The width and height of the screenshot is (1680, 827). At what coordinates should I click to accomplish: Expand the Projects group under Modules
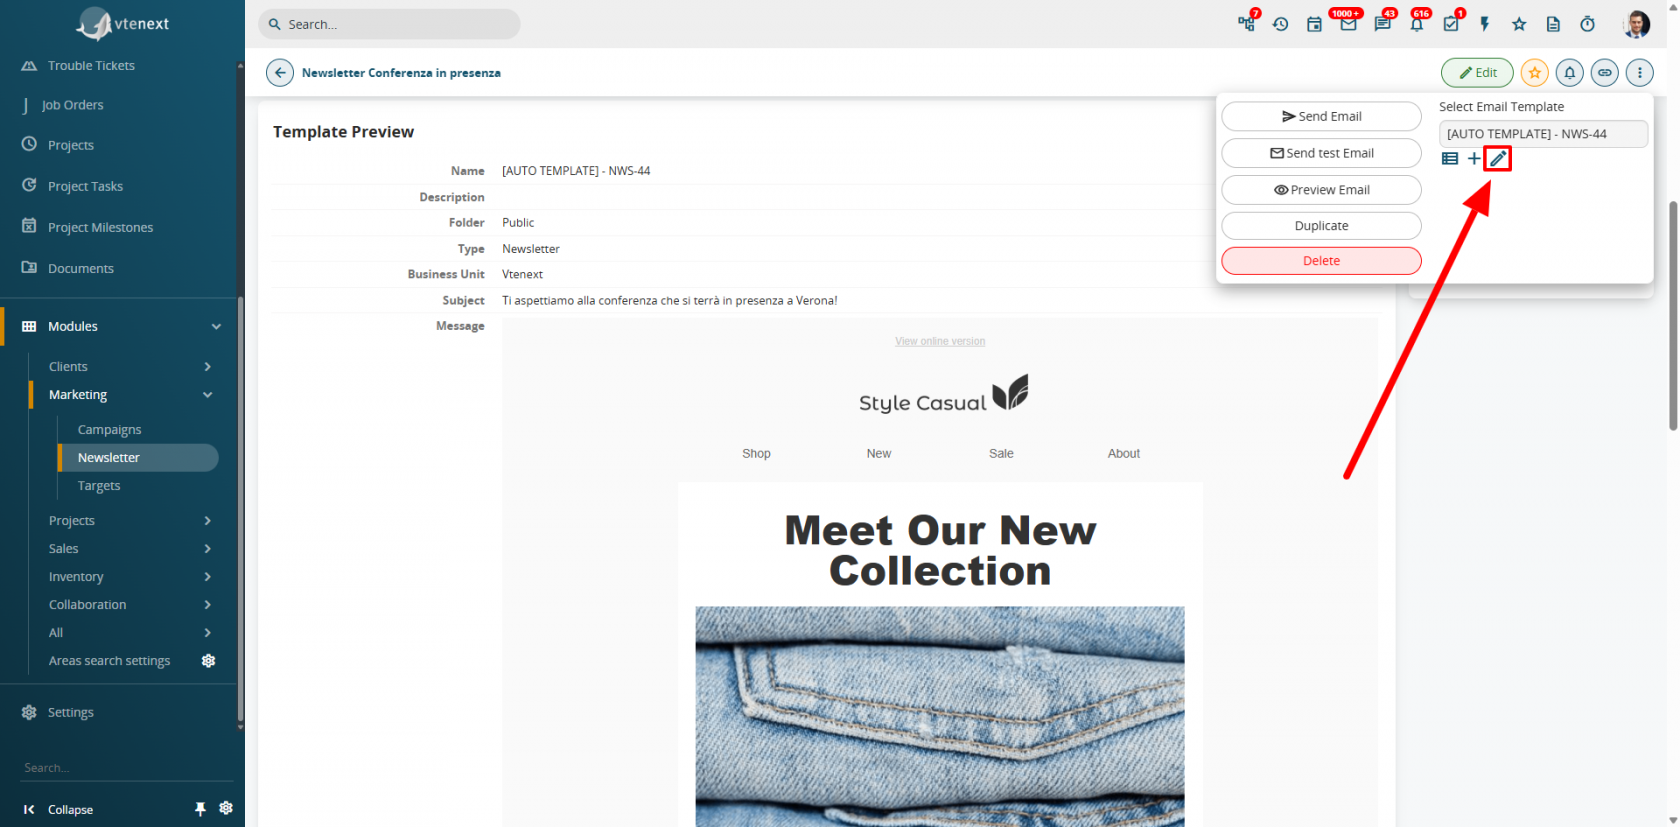click(x=208, y=521)
